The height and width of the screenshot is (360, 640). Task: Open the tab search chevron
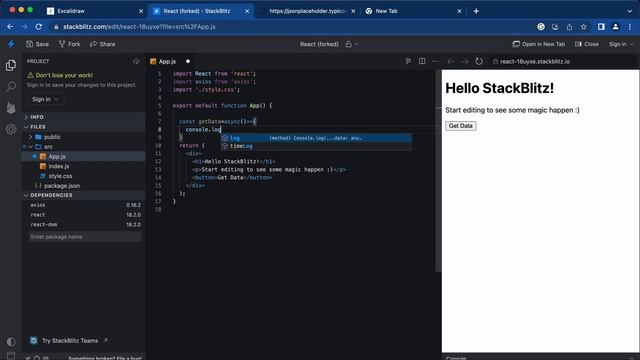630,11
